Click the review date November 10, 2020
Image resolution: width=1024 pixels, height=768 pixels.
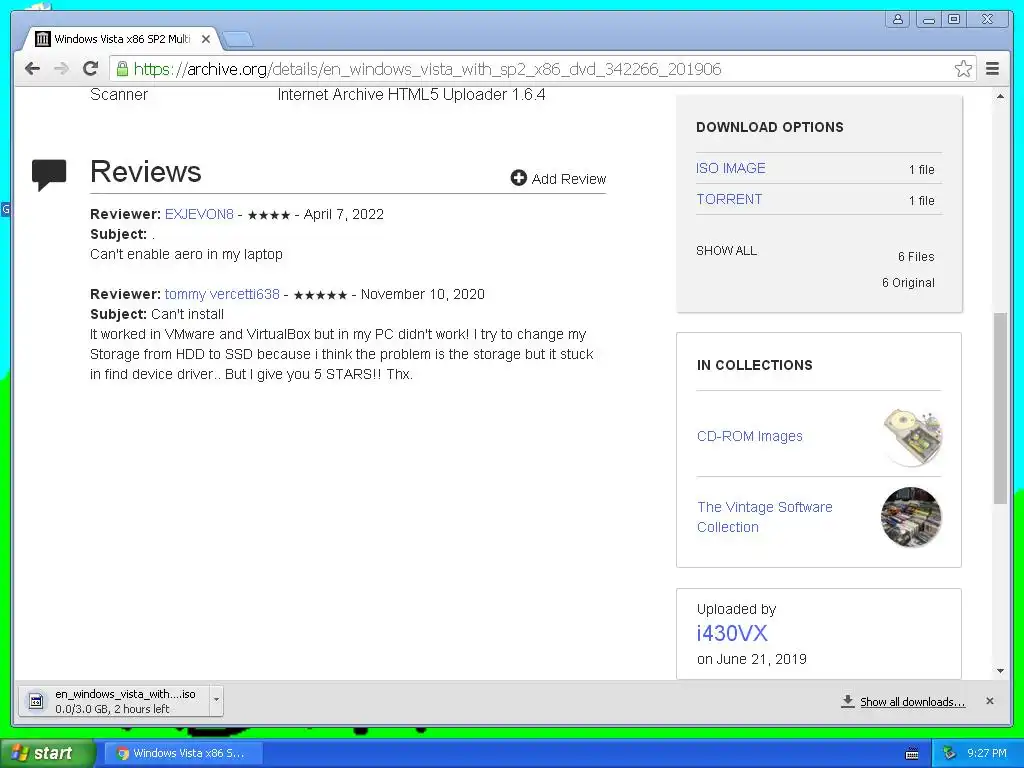tap(423, 294)
